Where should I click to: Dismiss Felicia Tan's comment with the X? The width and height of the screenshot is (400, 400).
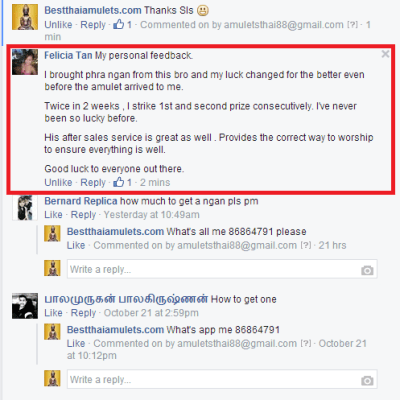click(385, 54)
